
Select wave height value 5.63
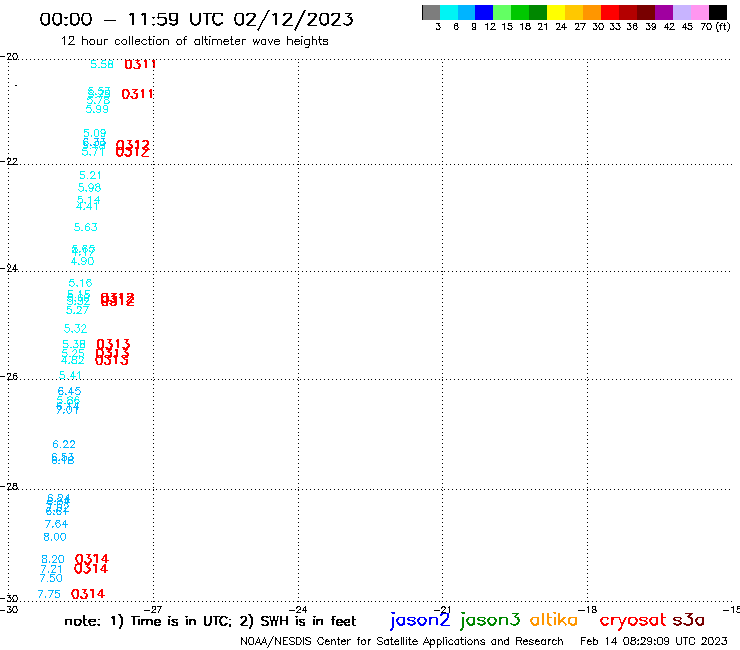[x=85, y=227]
